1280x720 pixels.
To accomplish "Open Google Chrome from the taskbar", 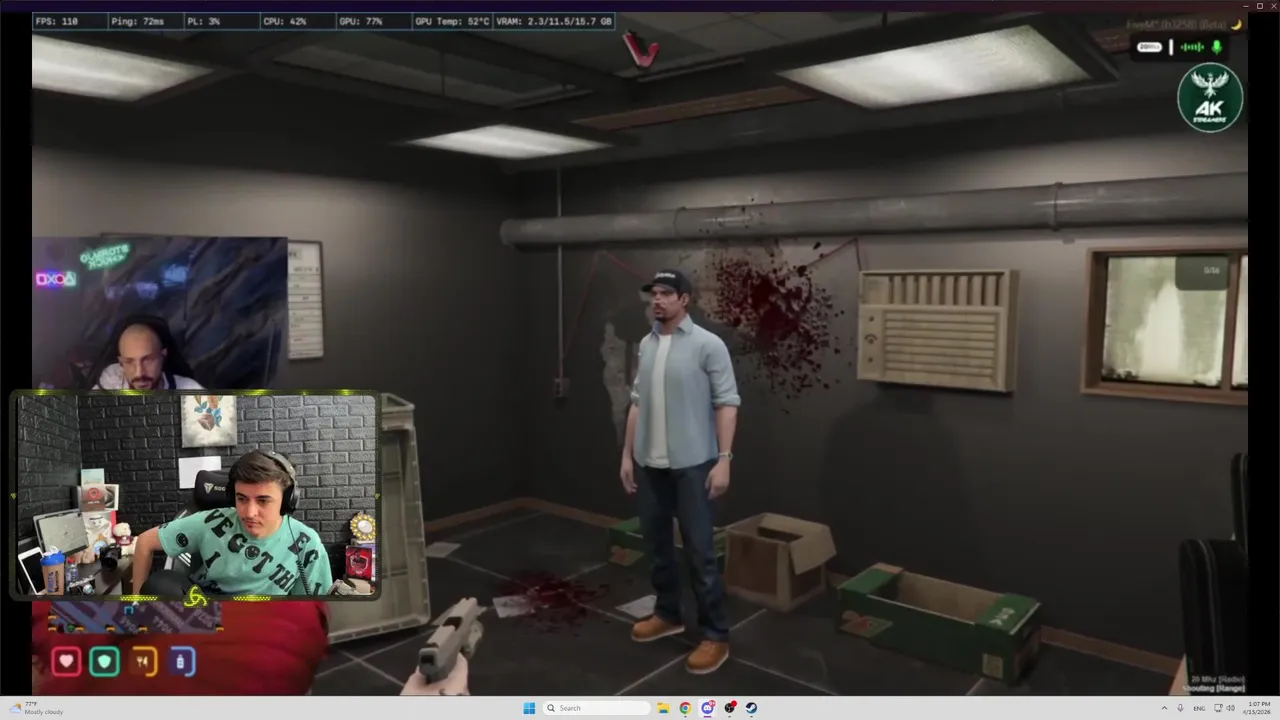I will [685, 708].
